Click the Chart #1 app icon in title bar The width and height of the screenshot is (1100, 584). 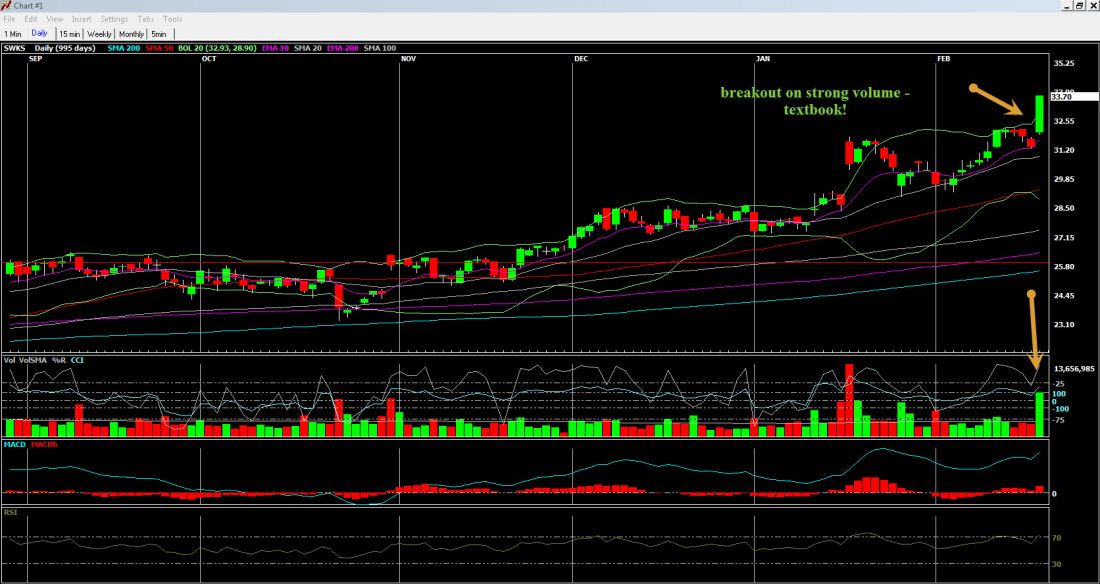[6, 6]
